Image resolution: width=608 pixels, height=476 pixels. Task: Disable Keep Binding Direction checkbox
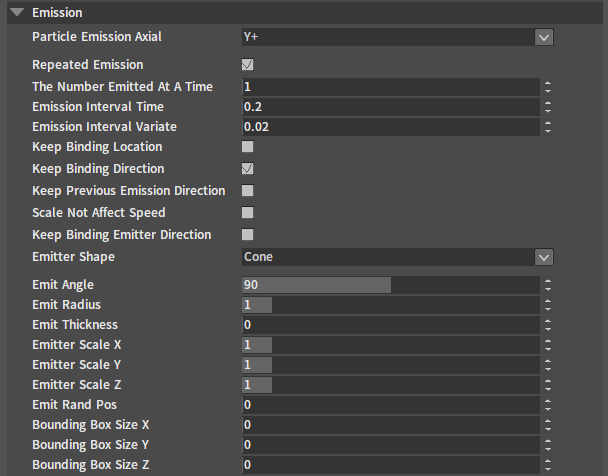pyautogui.click(x=248, y=169)
